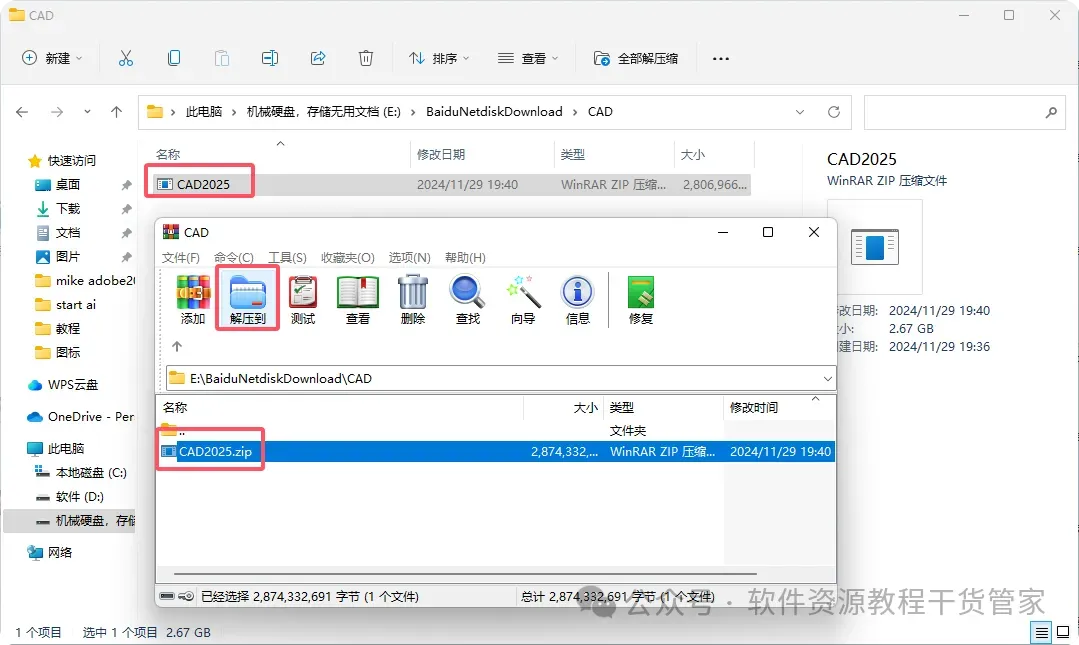Click the BaiduNetdiskDownload breadcrumb
This screenshot has height=645, width=1079.
(494, 112)
